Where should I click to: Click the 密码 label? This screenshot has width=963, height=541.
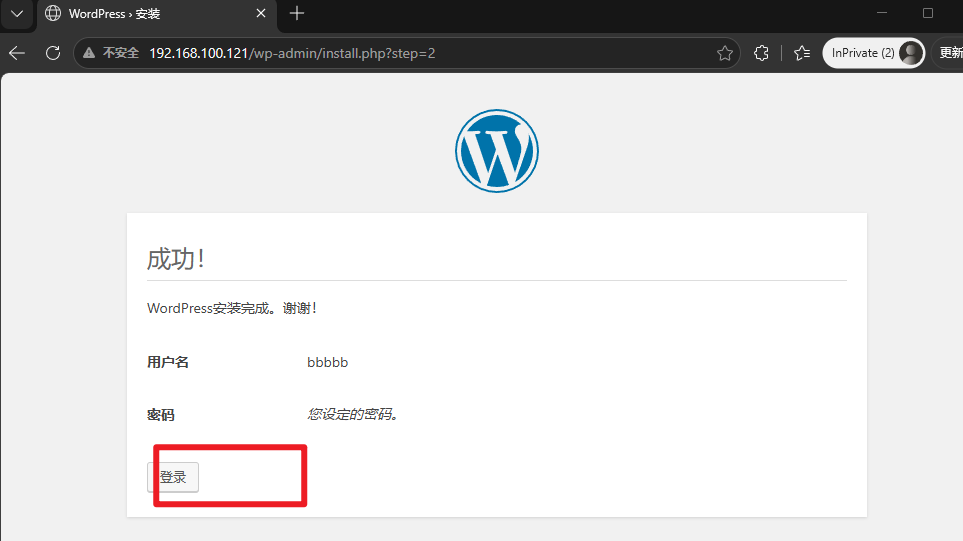[161, 415]
